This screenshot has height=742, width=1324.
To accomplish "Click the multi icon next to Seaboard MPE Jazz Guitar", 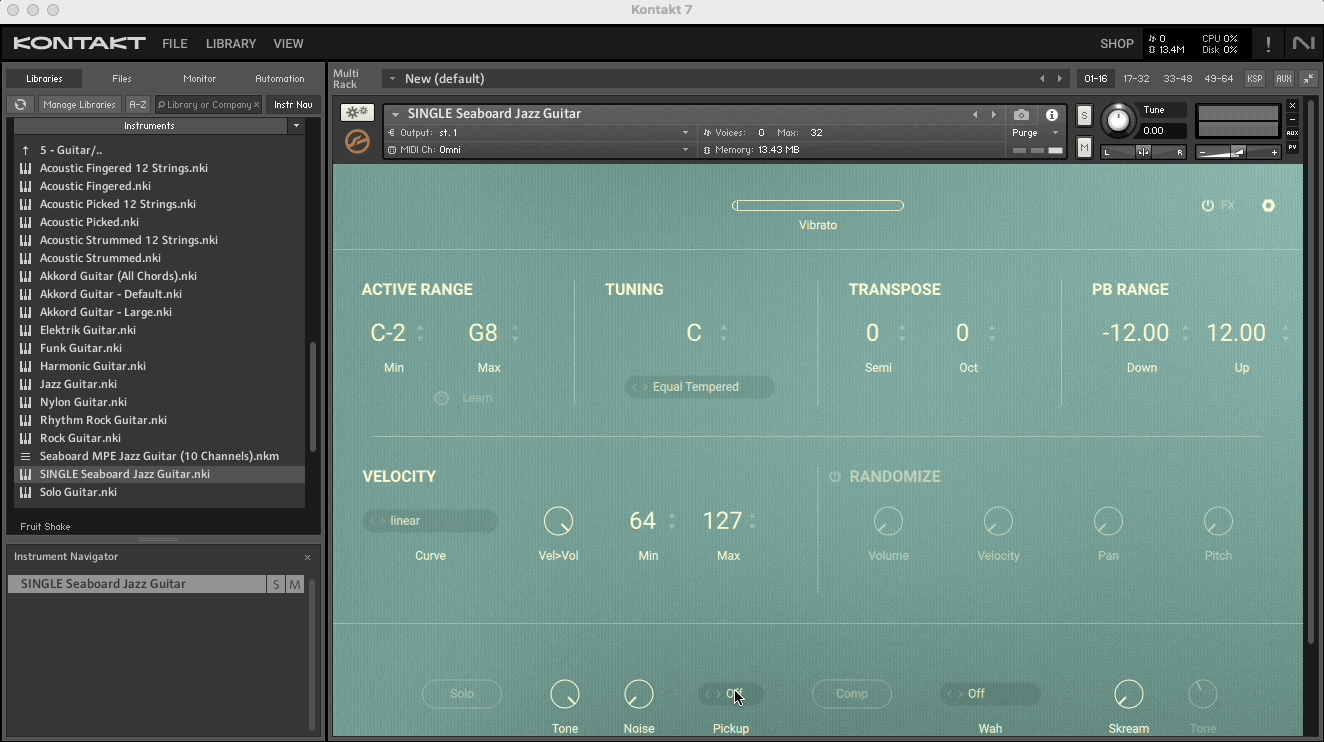I will pyautogui.click(x=25, y=456).
